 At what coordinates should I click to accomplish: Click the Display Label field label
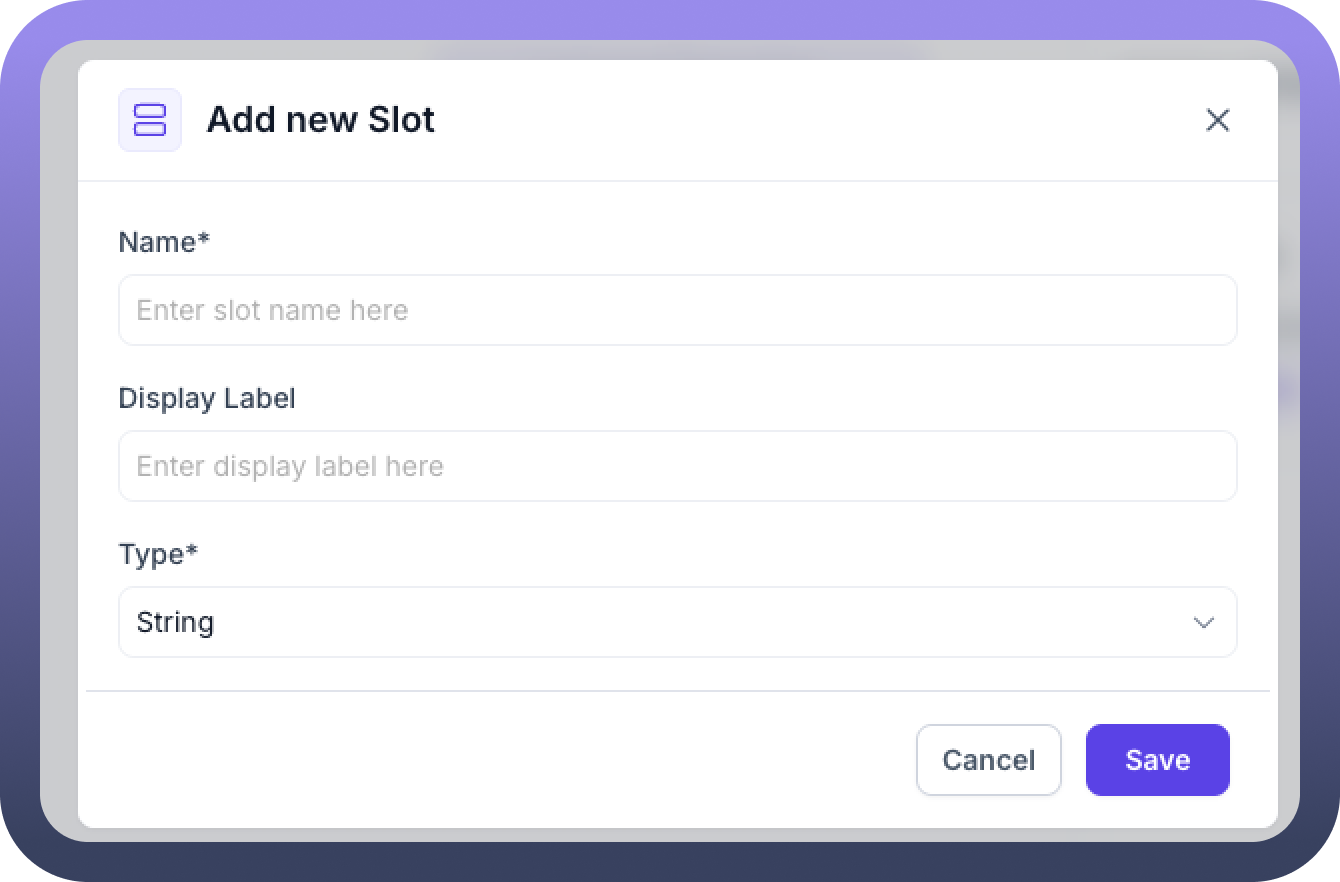[207, 398]
